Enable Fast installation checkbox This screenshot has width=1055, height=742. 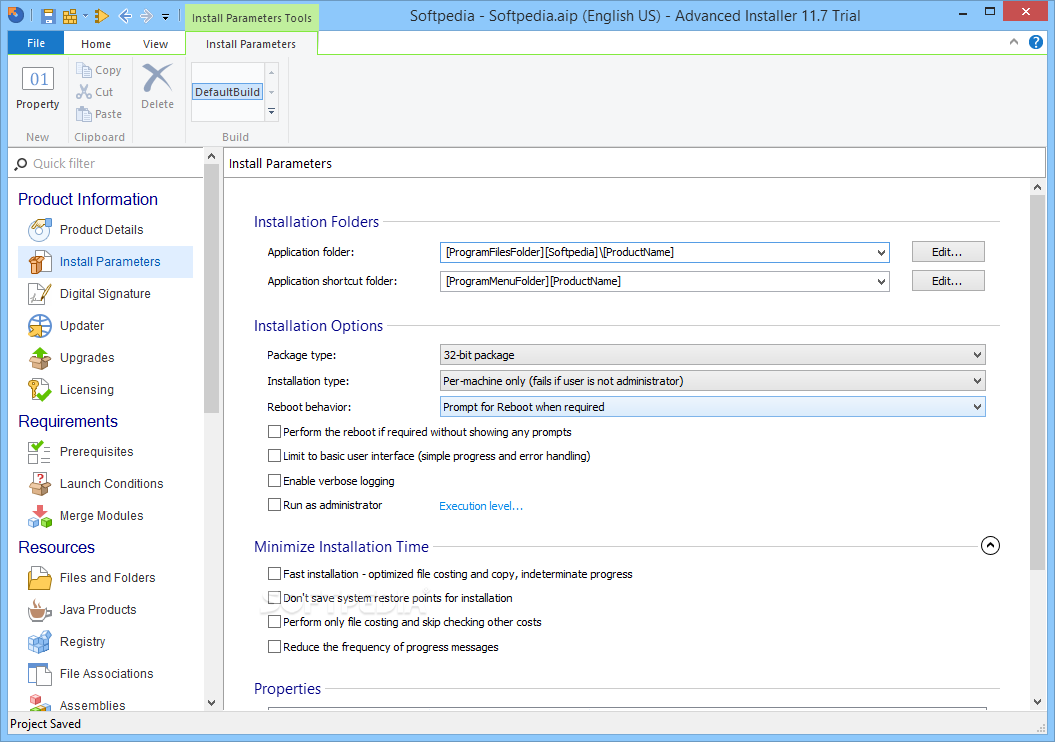275,574
